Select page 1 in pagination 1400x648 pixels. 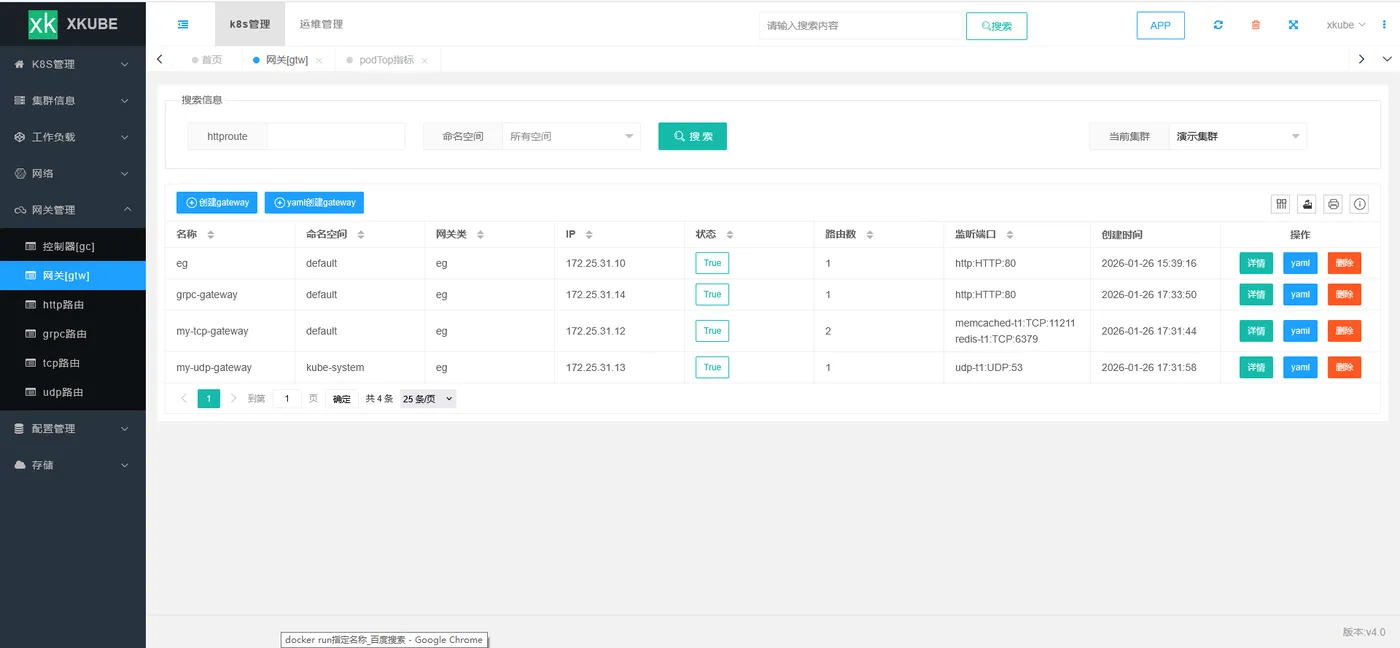[209, 398]
